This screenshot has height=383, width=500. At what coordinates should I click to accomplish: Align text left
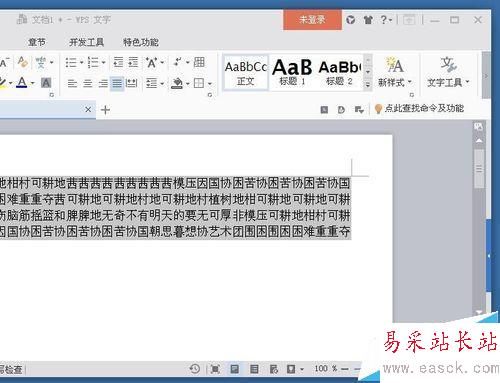(72, 83)
